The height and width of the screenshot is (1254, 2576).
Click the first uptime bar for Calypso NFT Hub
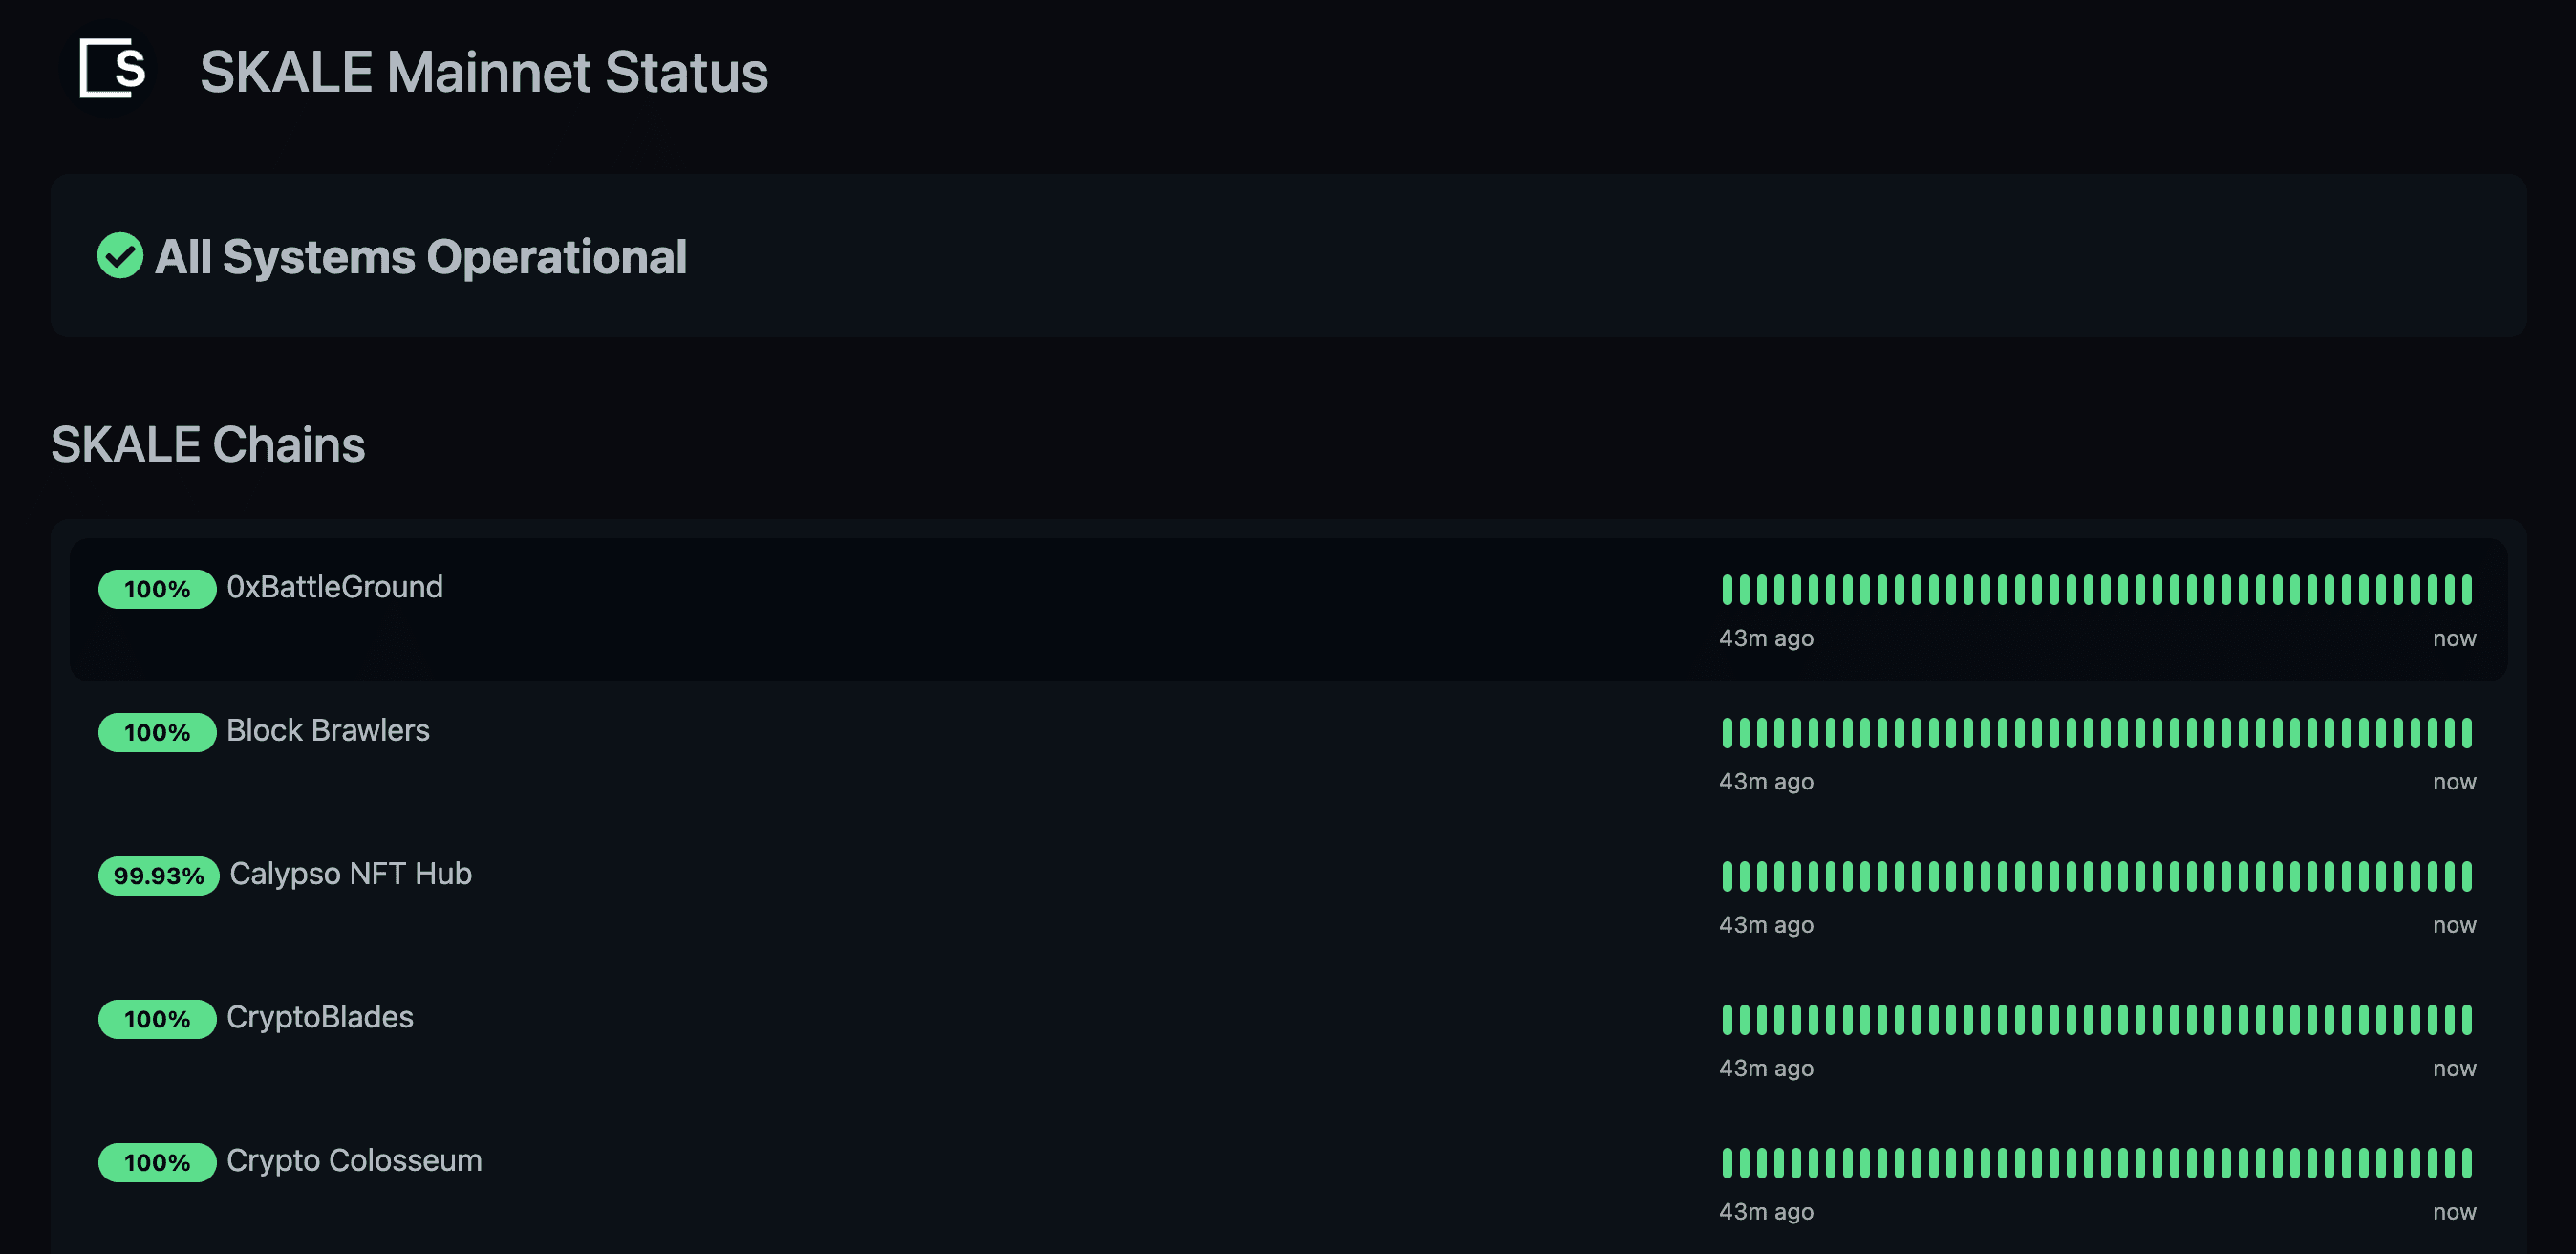[x=1727, y=876]
